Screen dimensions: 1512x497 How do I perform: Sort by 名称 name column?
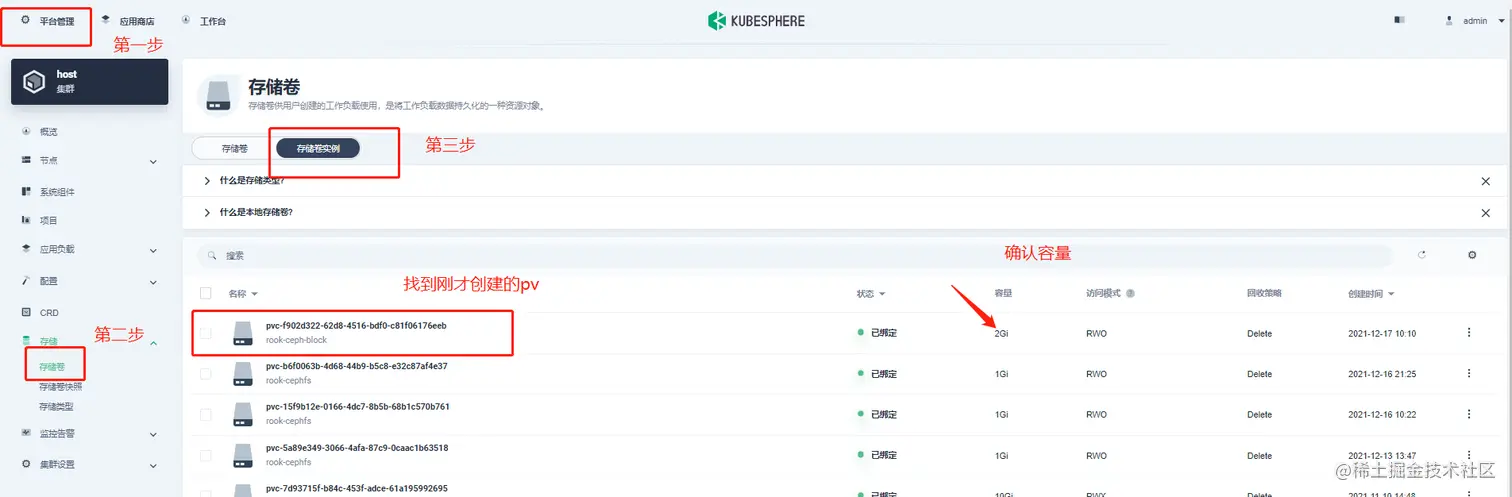coord(243,294)
